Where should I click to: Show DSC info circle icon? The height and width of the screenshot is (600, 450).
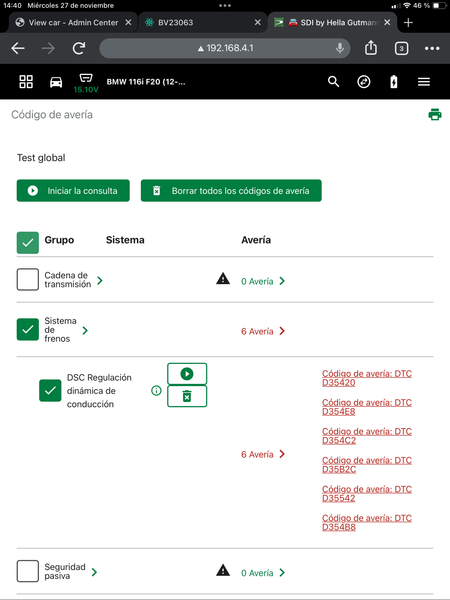[156, 391]
